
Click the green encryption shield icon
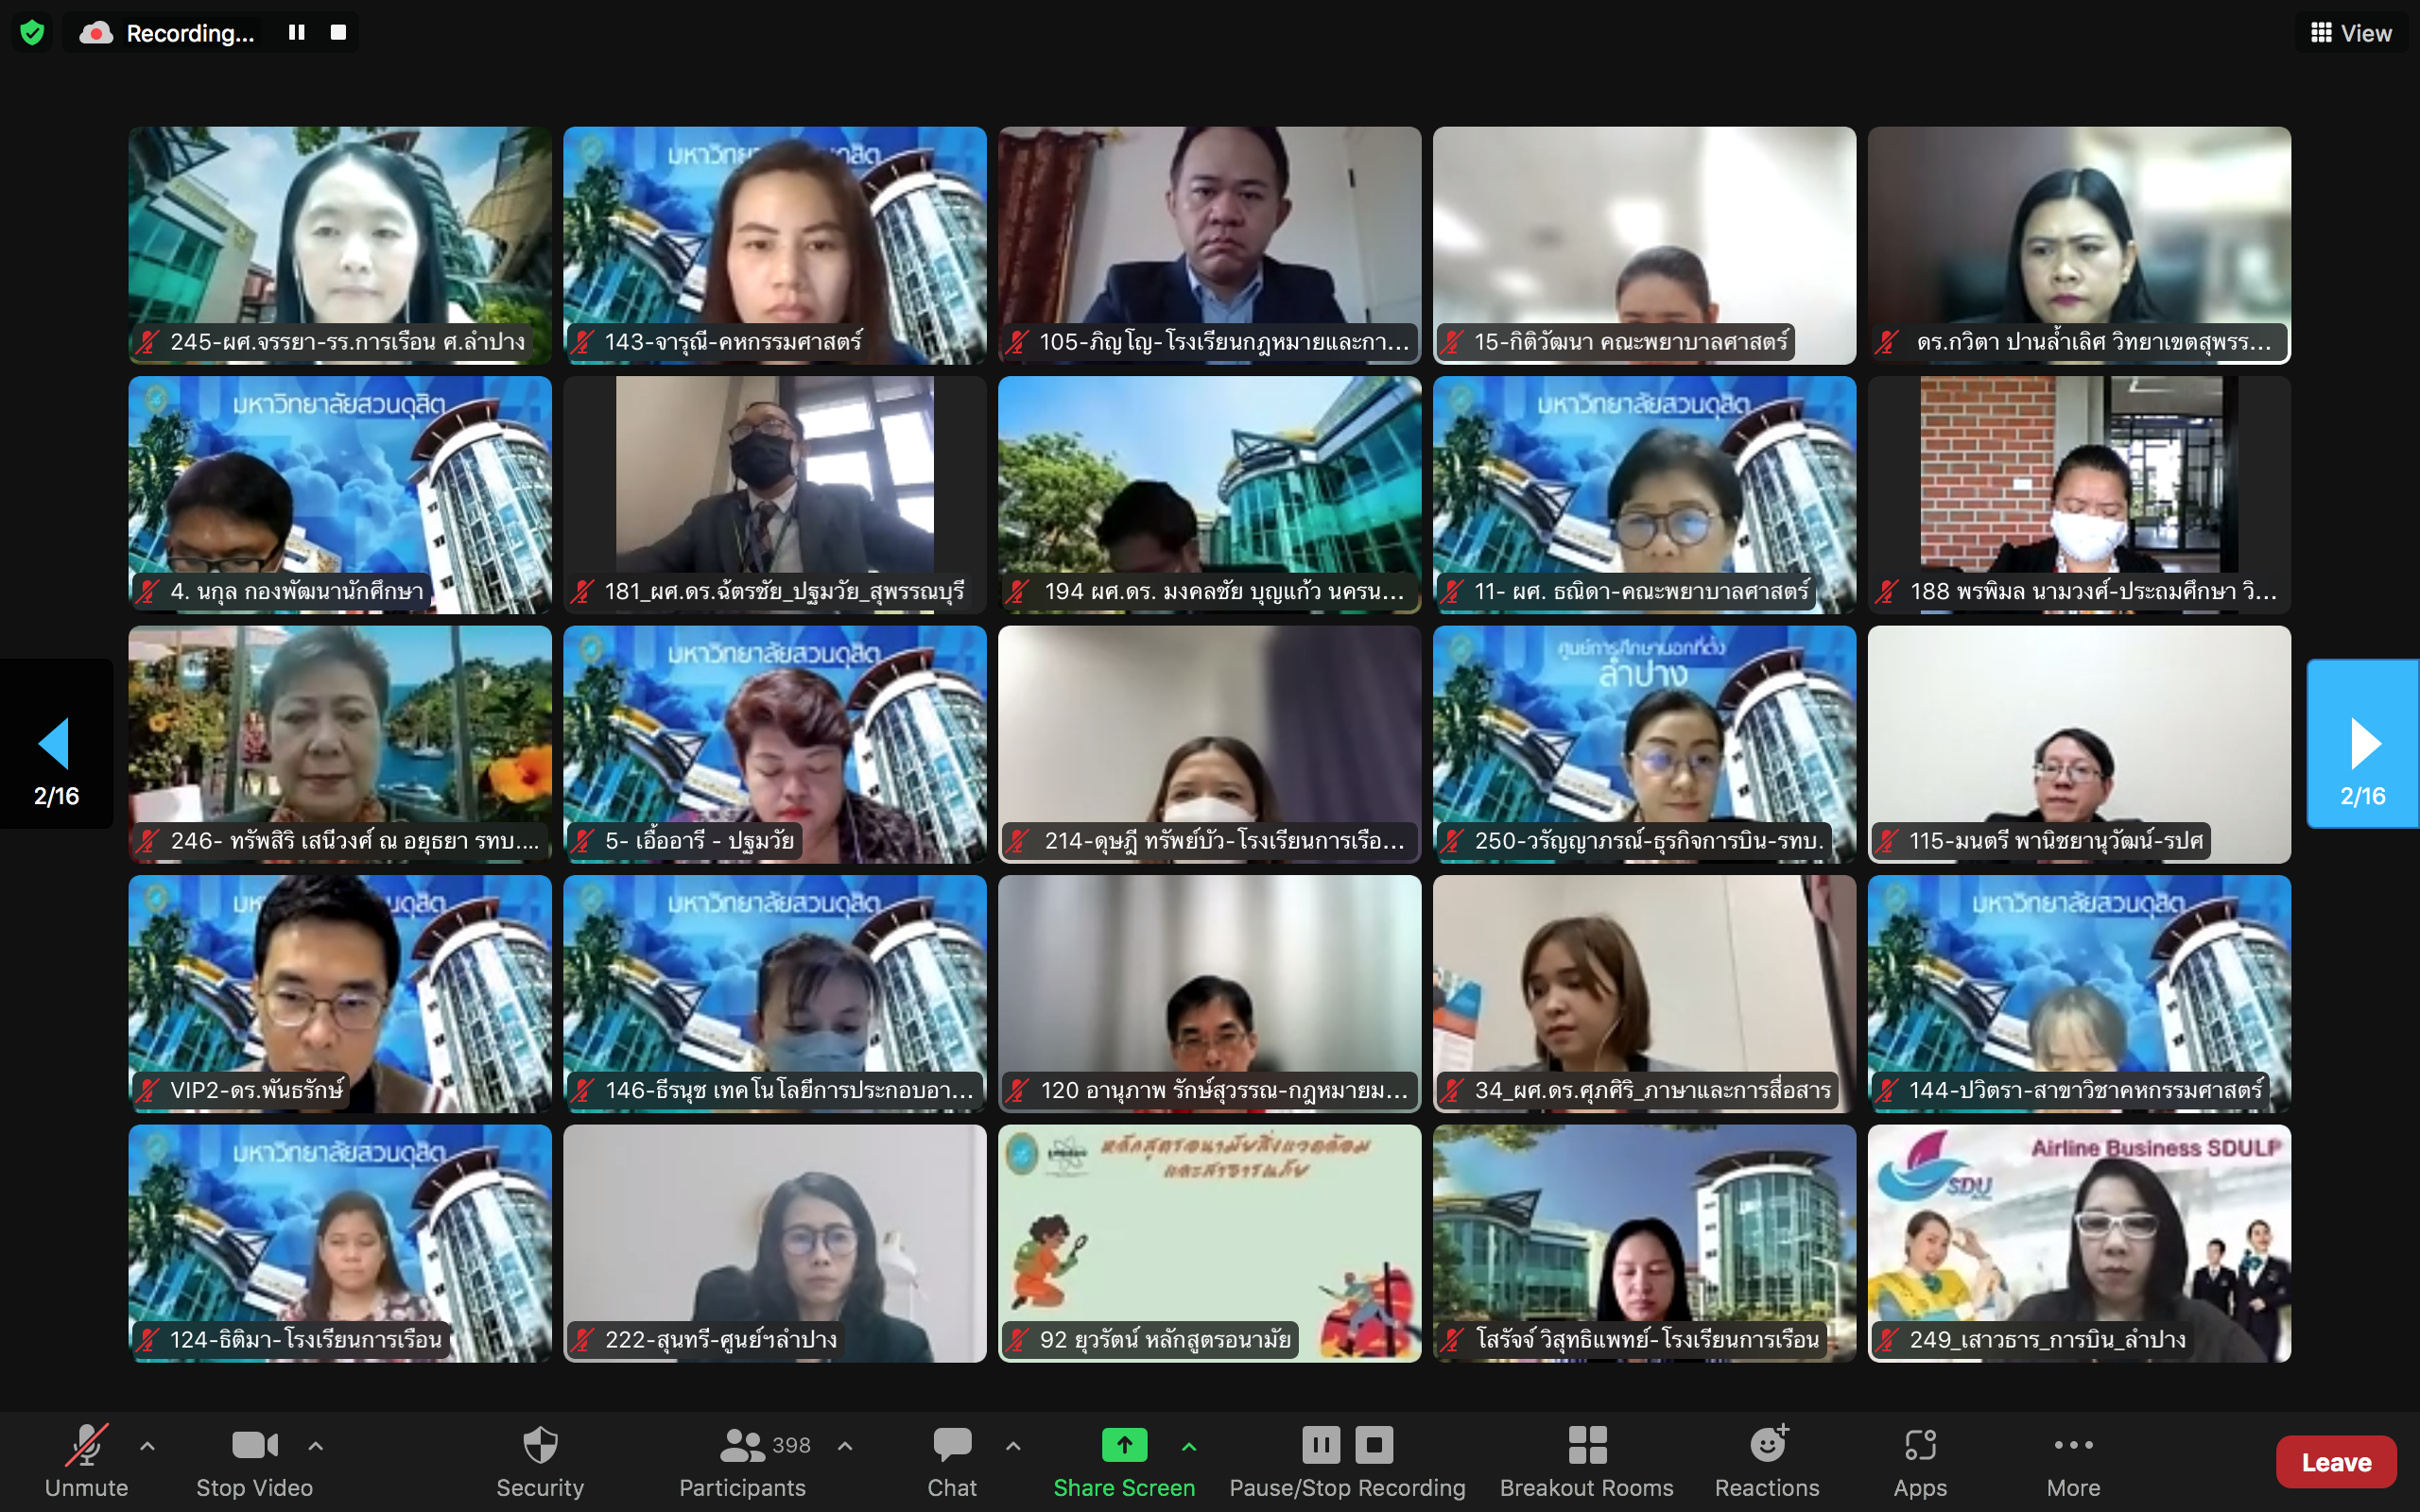pos(32,33)
